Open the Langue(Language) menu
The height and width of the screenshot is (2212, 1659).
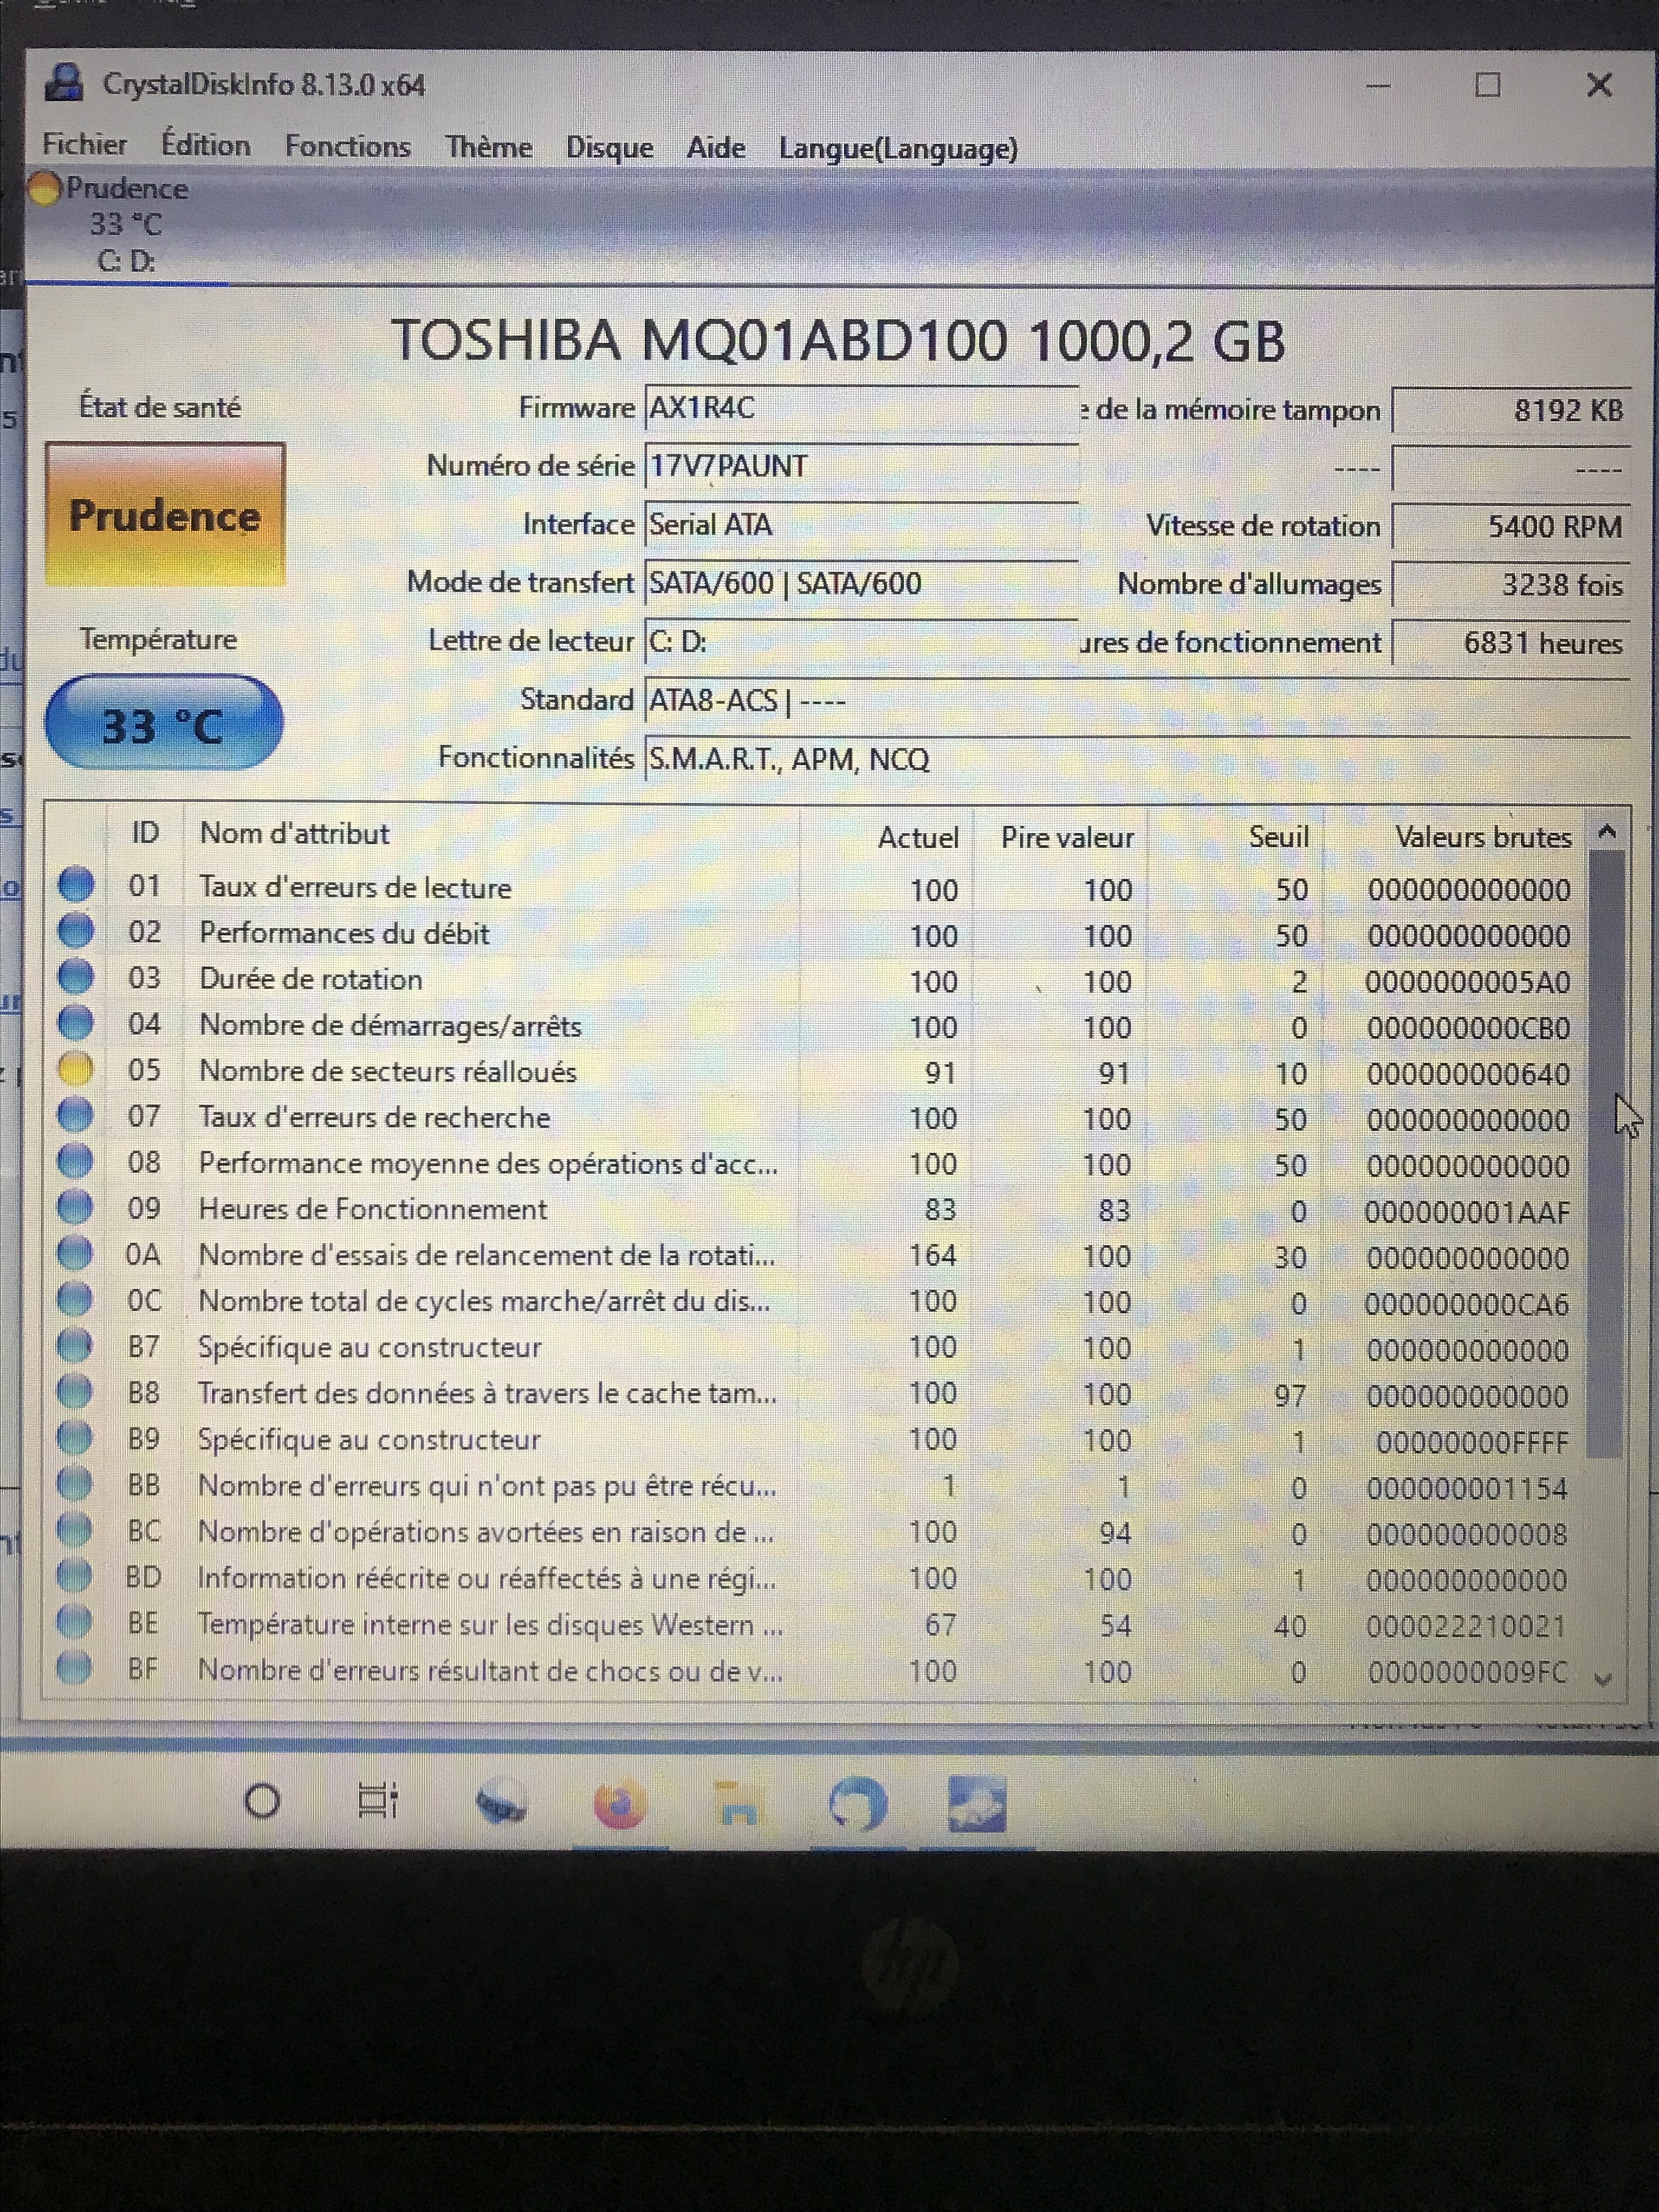point(898,148)
